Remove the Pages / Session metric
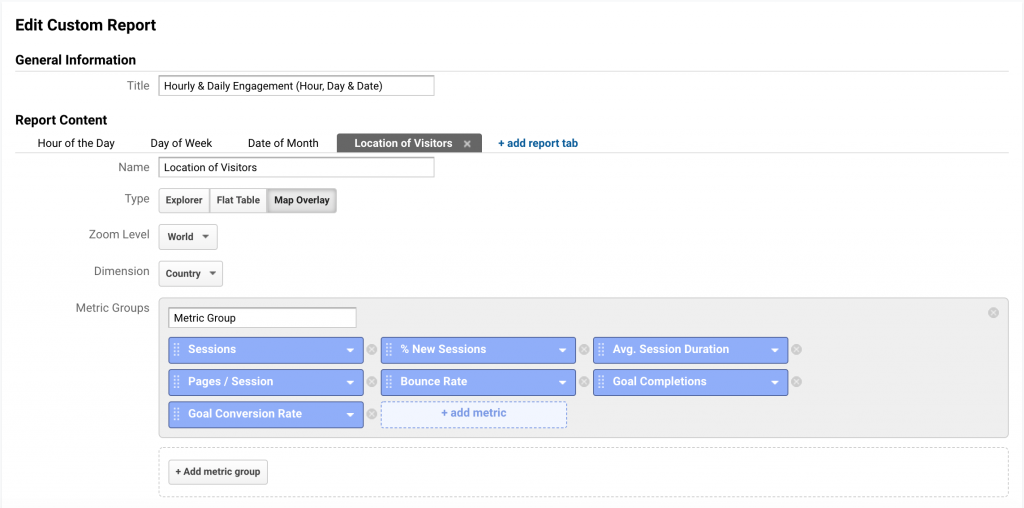 coord(372,382)
